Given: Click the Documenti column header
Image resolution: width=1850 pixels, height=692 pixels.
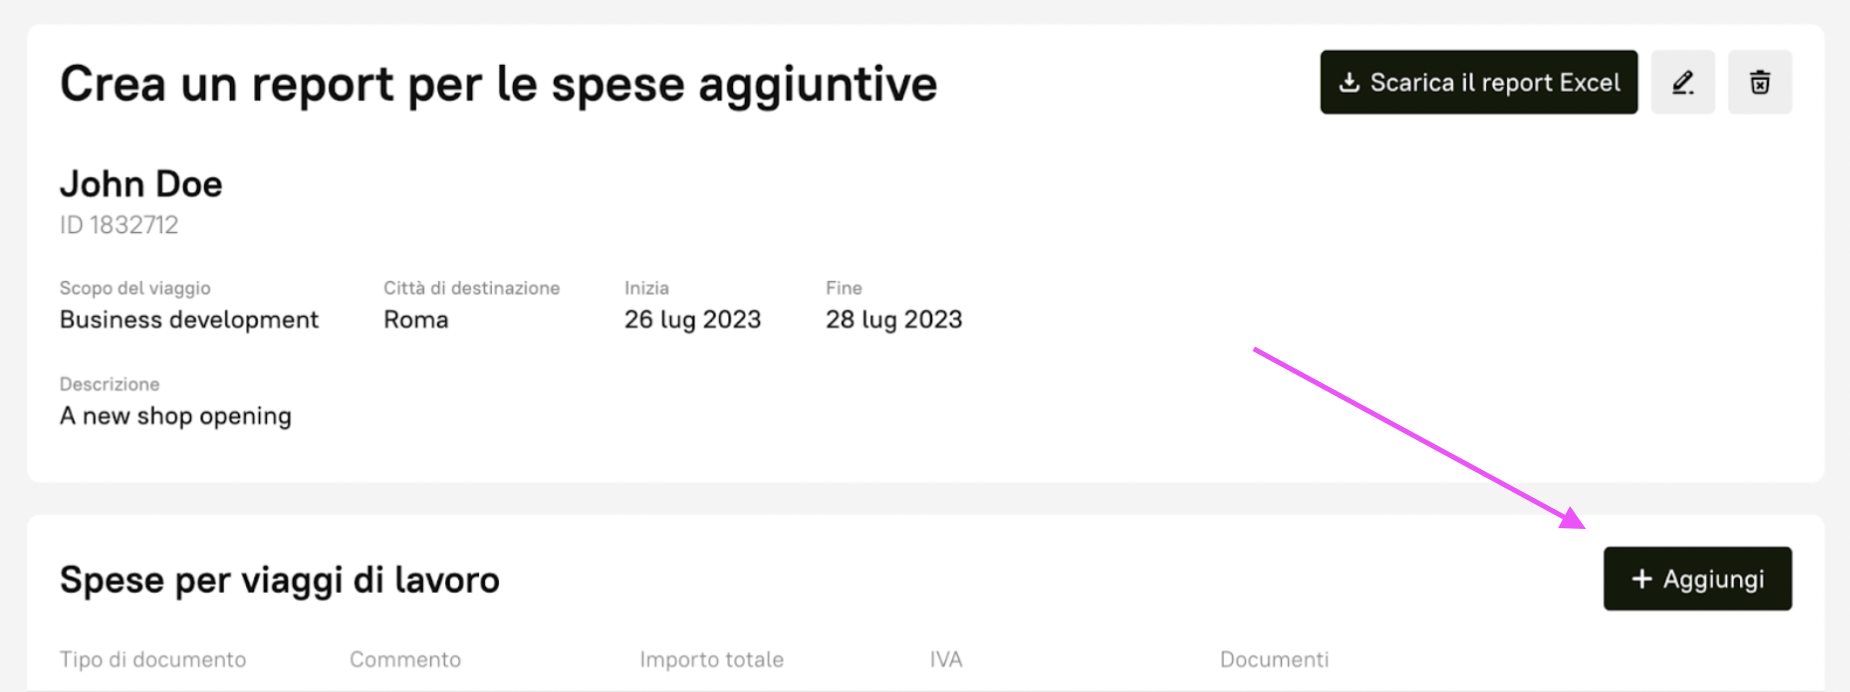Looking at the screenshot, I should 1274,659.
